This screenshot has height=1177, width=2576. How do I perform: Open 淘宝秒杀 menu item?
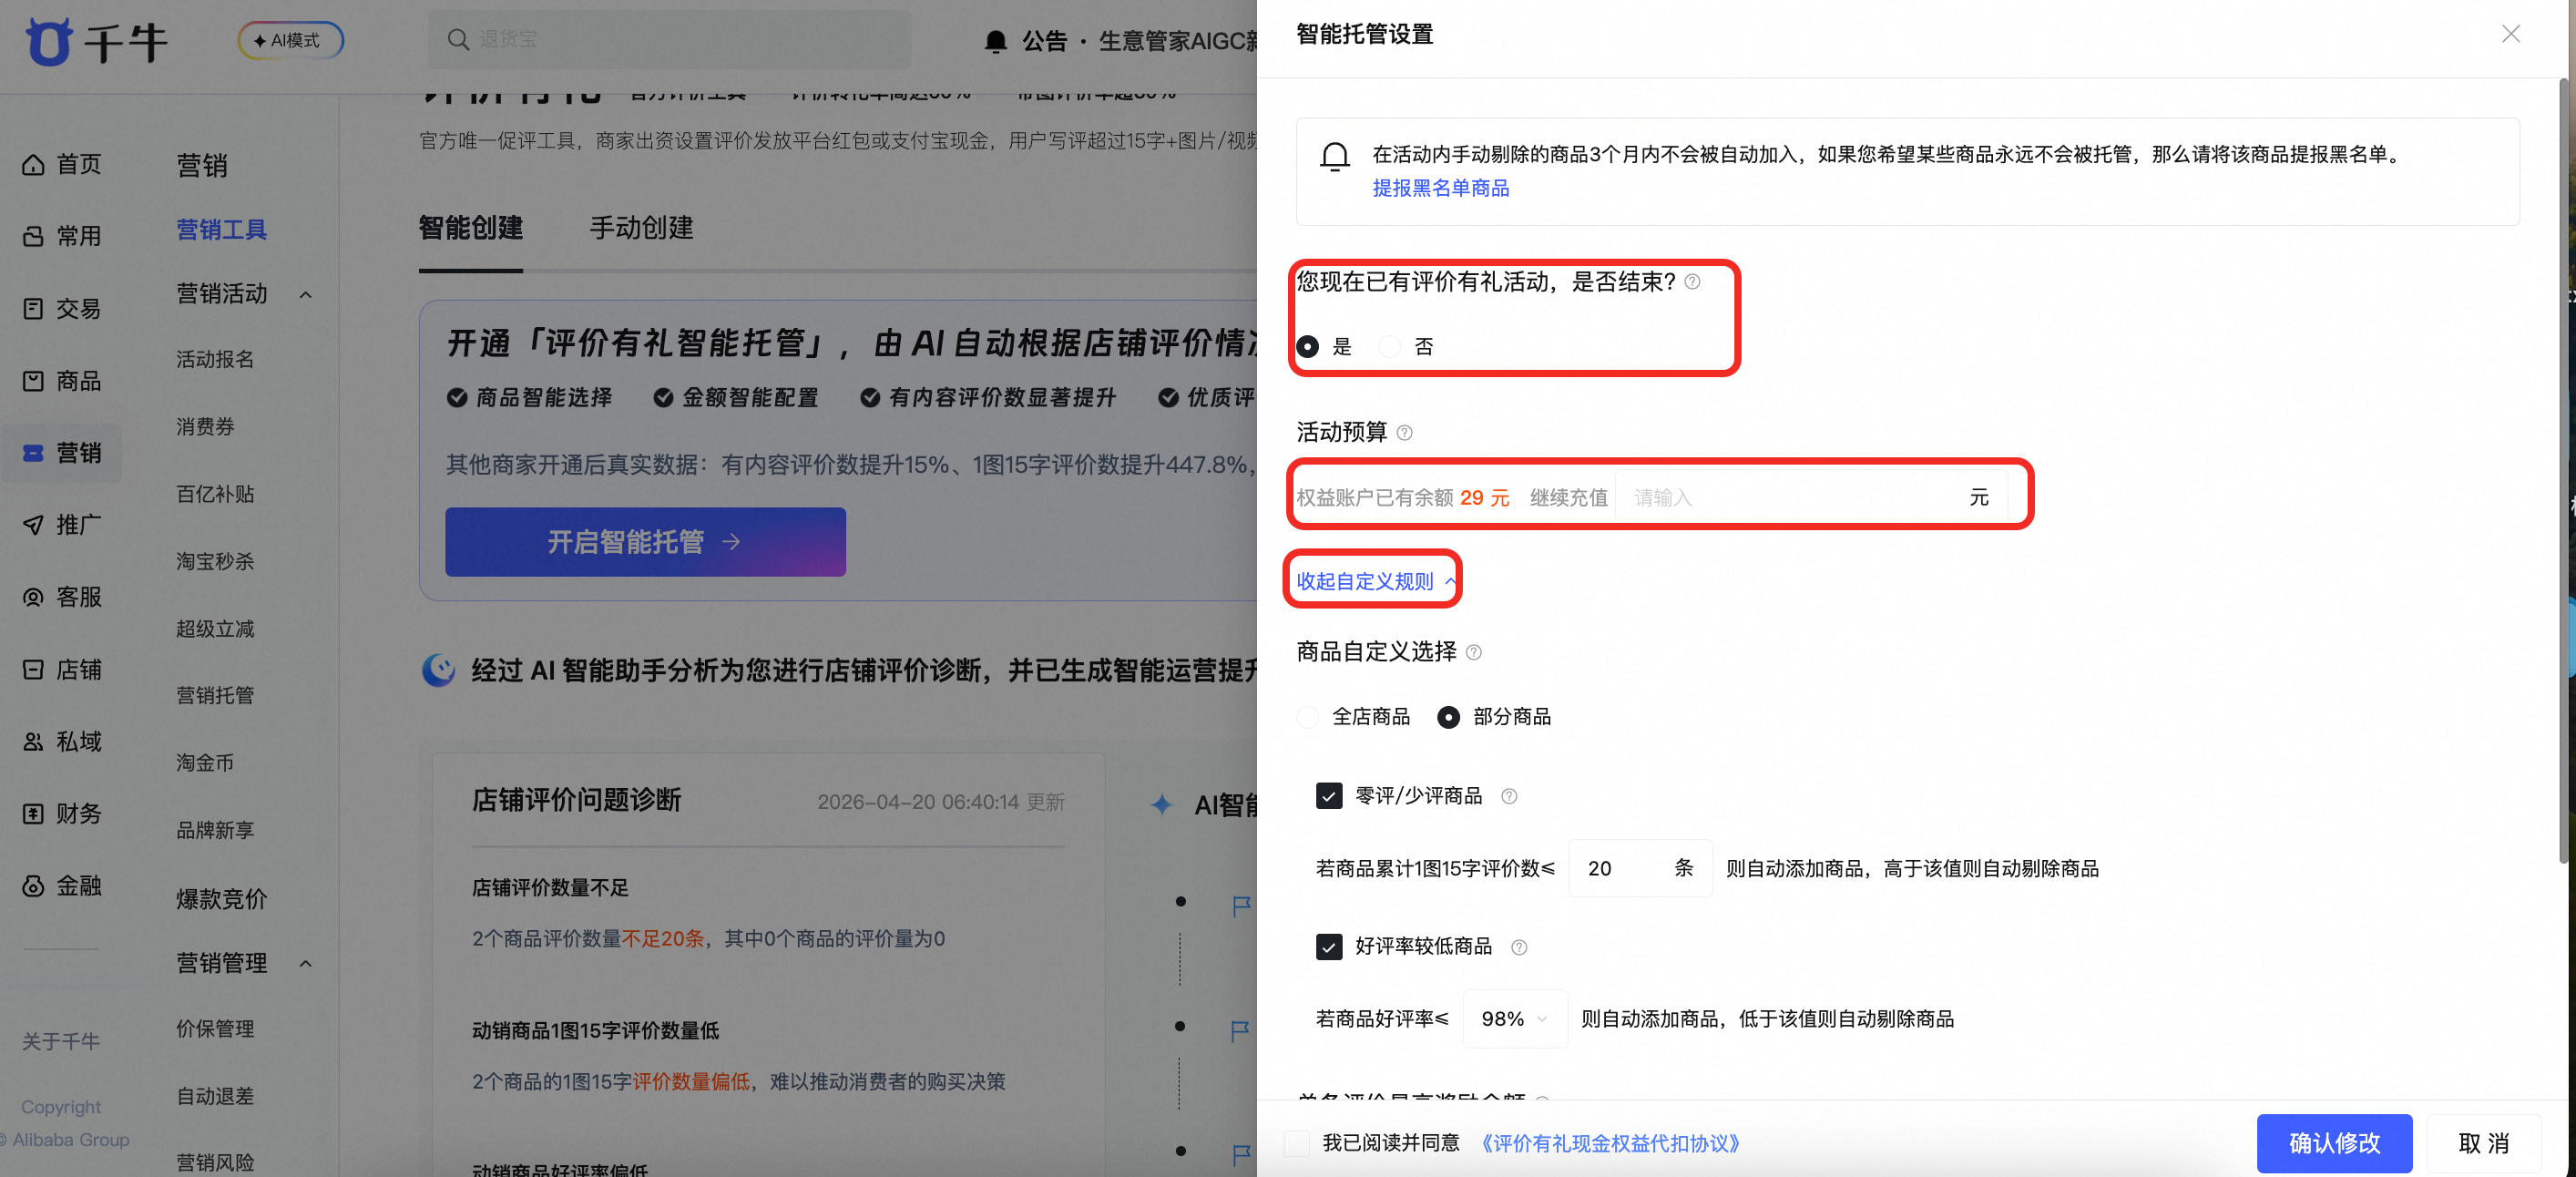pyautogui.click(x=215, y=561)
